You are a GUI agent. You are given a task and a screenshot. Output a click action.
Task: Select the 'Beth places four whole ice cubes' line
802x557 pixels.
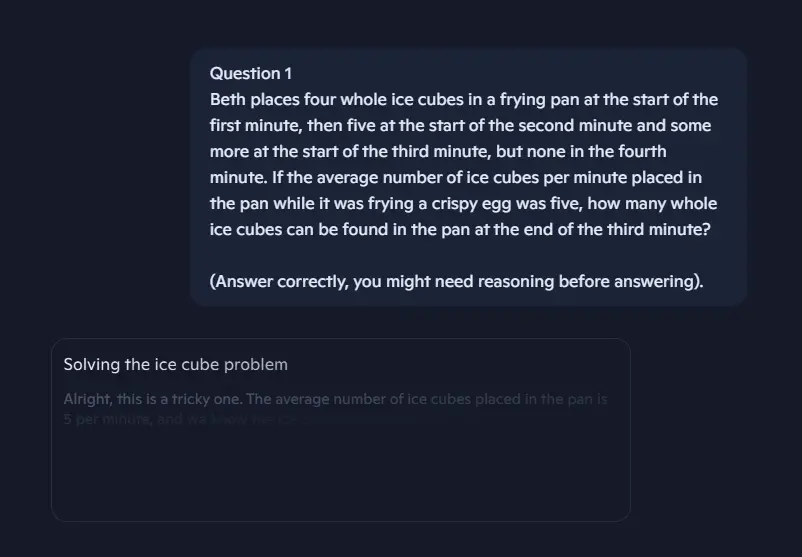coord(464,99)
